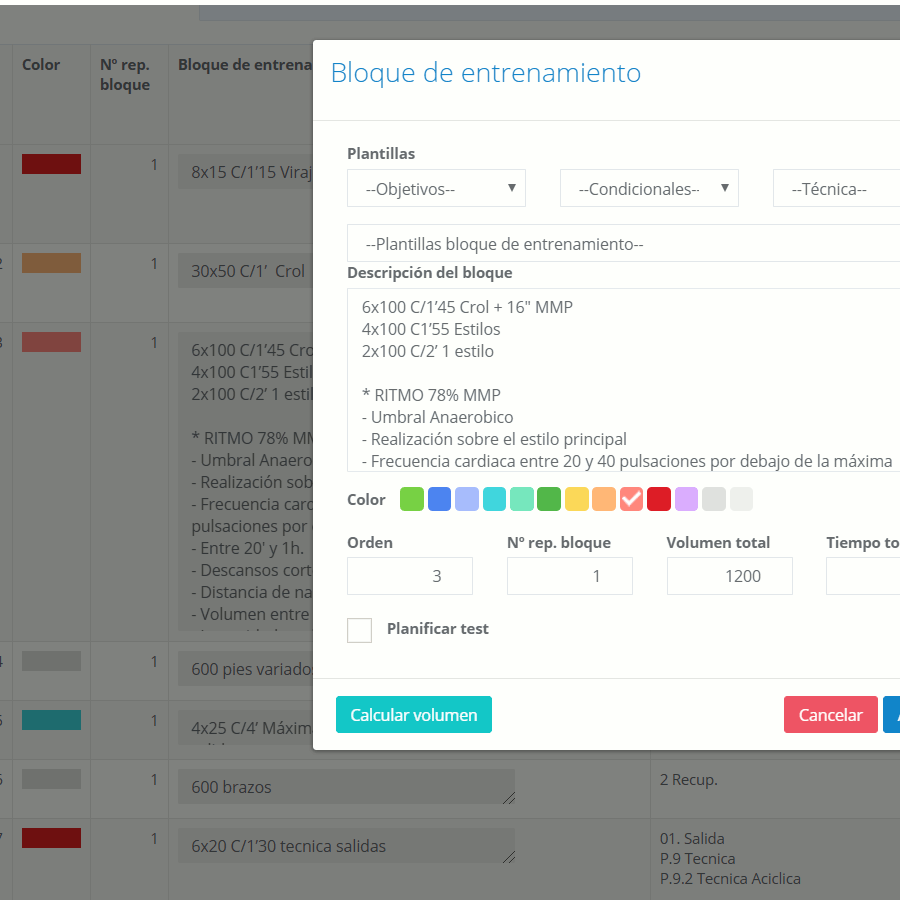900x900 pixels.
Task: Click the 01. Salida text
Action: click(x=692, y=839)
